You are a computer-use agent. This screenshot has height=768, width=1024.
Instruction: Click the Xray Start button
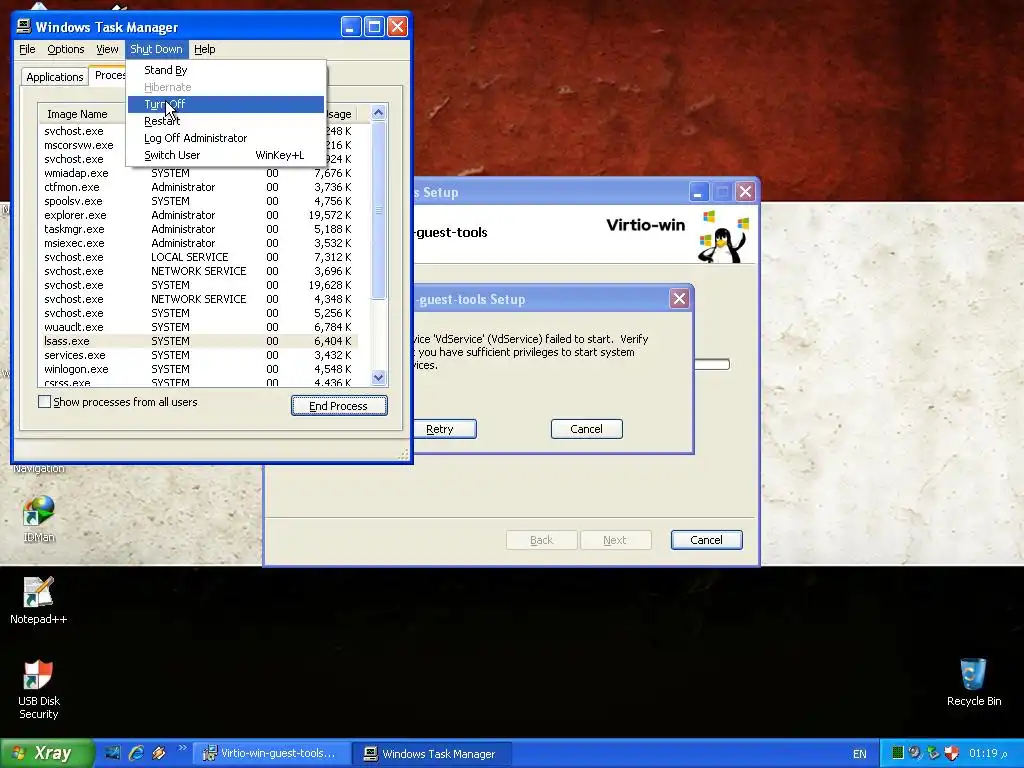pyautogui.click(x=46, y=753)
